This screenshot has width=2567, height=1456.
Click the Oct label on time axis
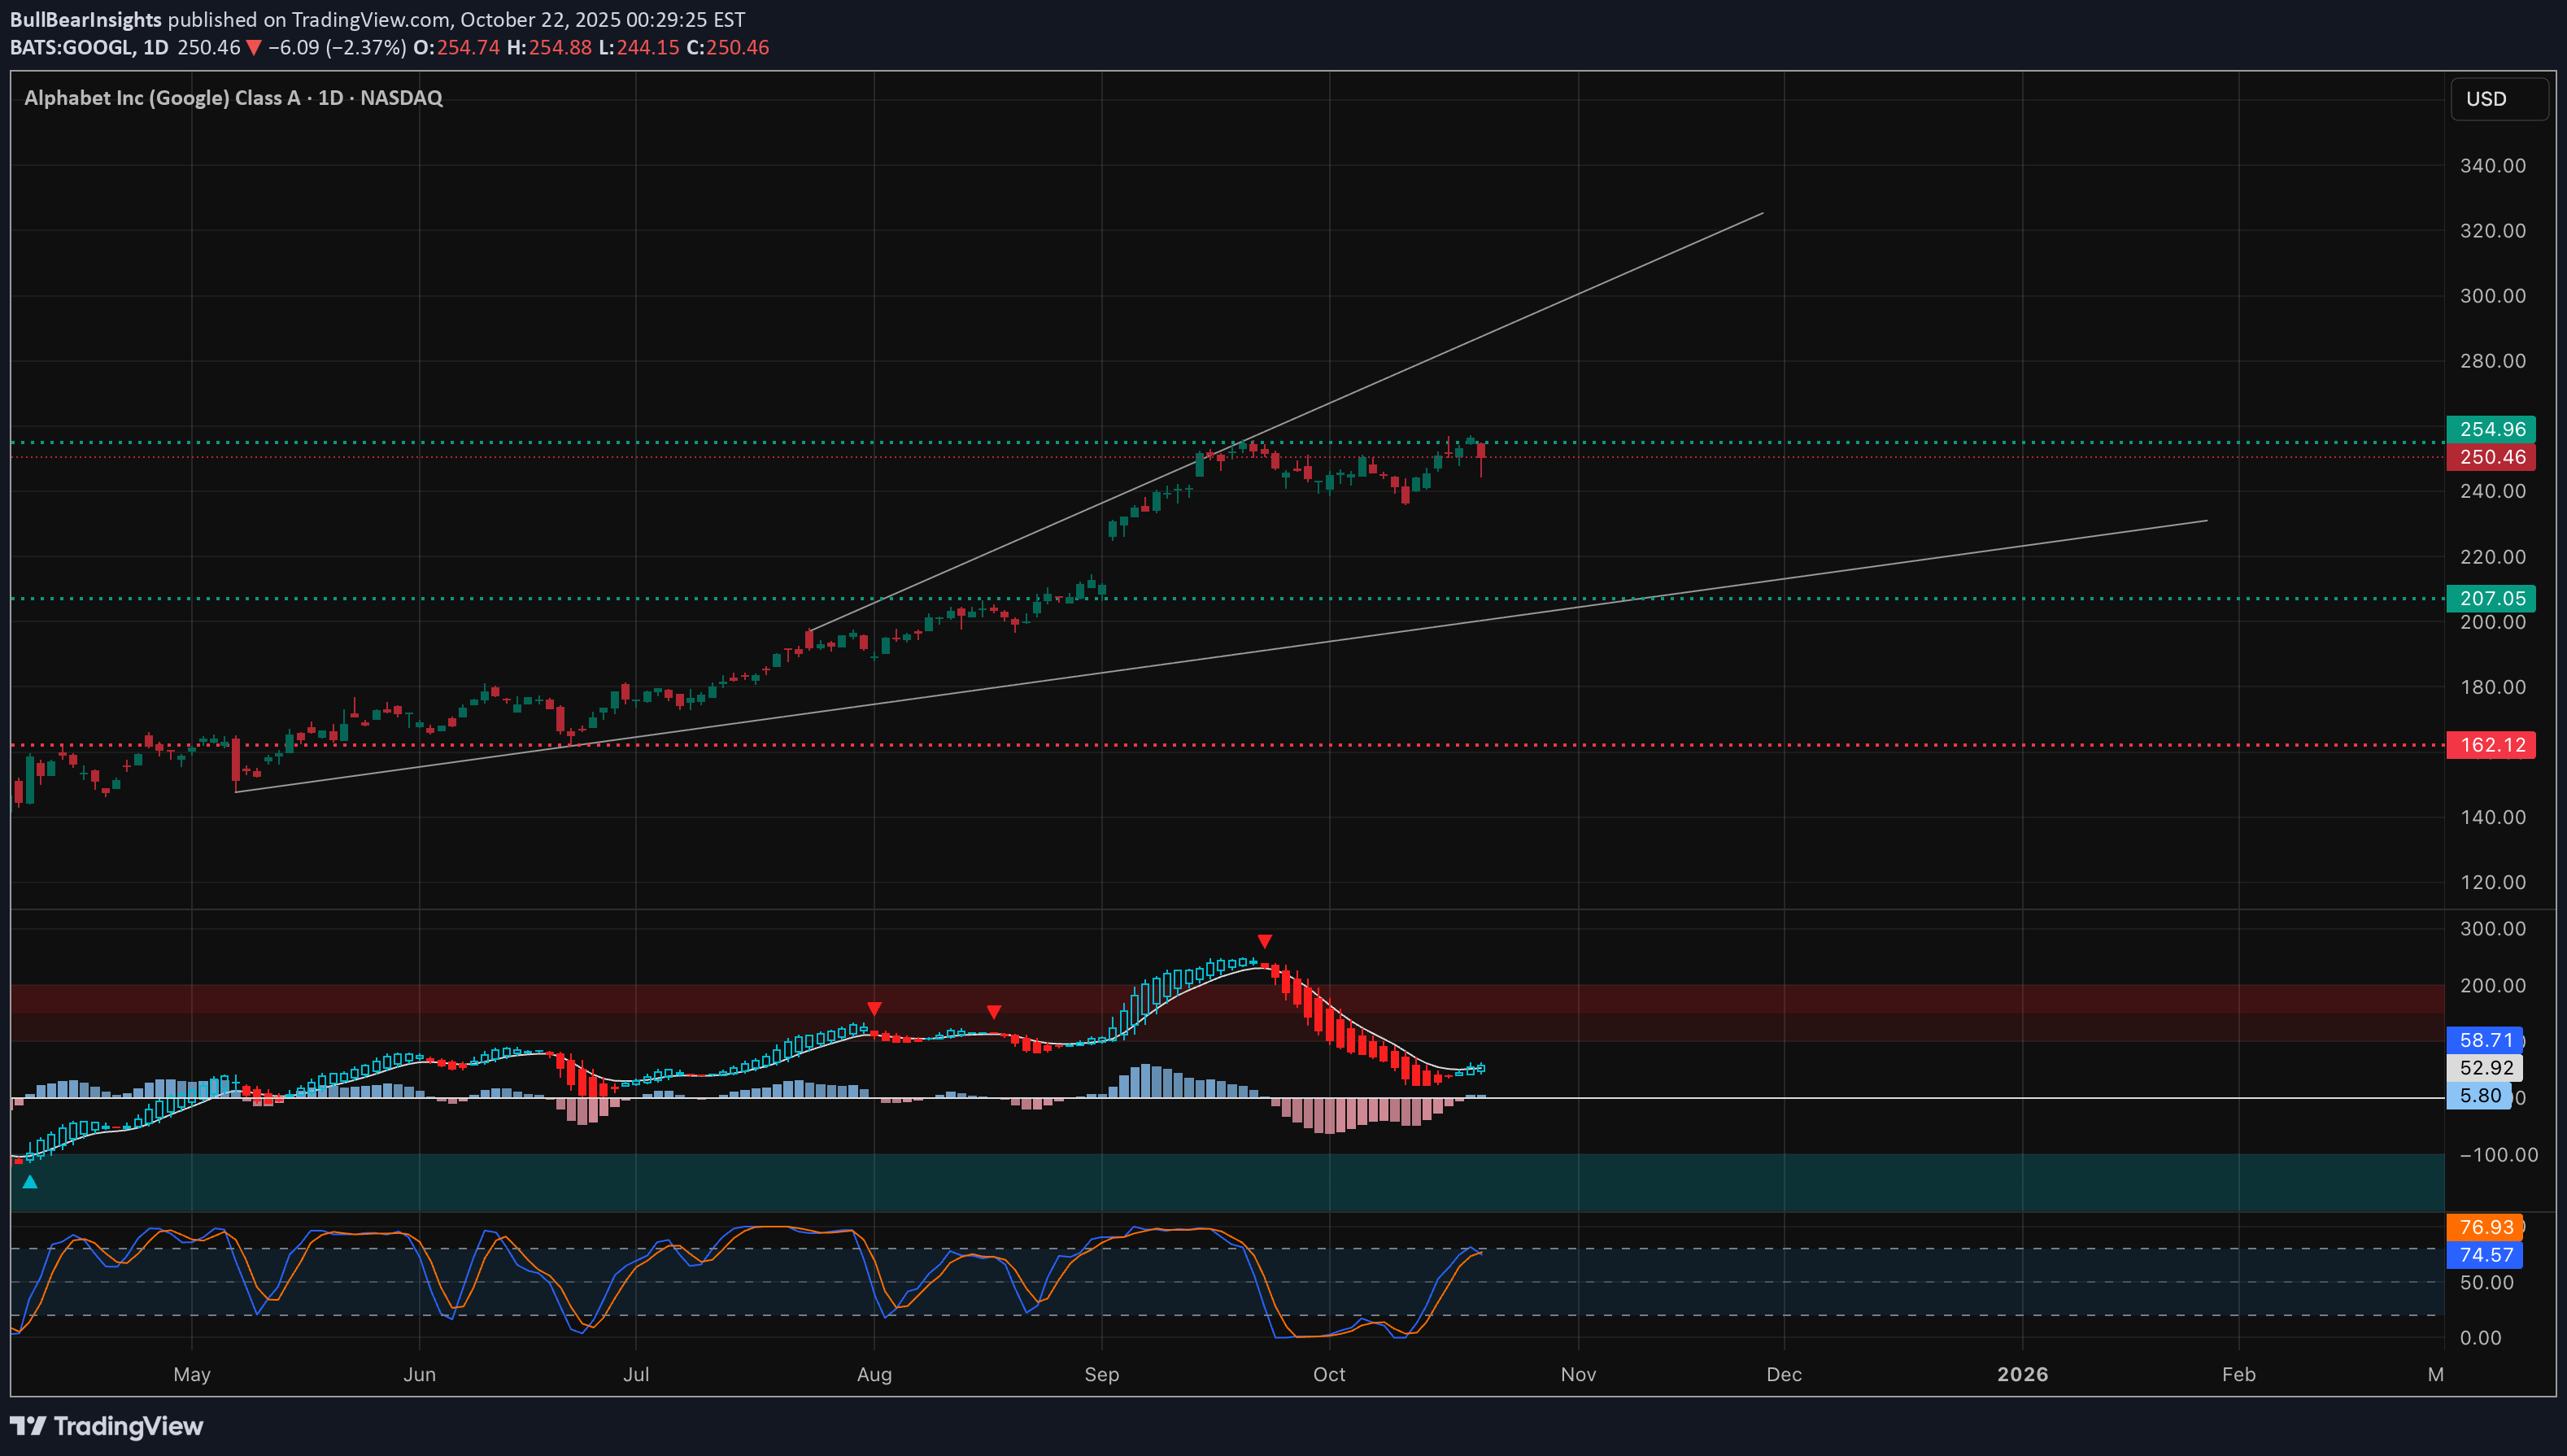pos(1328,1374)
